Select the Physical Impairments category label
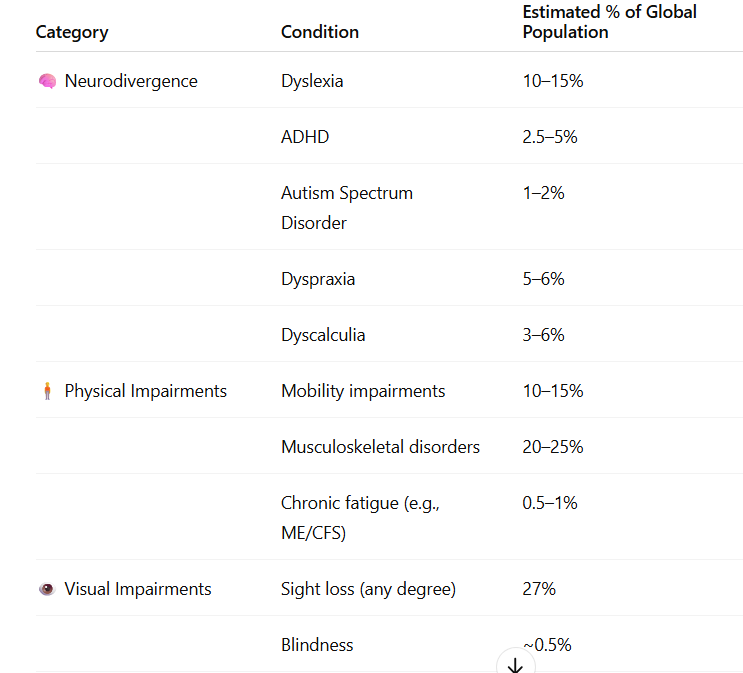743x673 pixels. pyautogui.click(x=146, y=391)
